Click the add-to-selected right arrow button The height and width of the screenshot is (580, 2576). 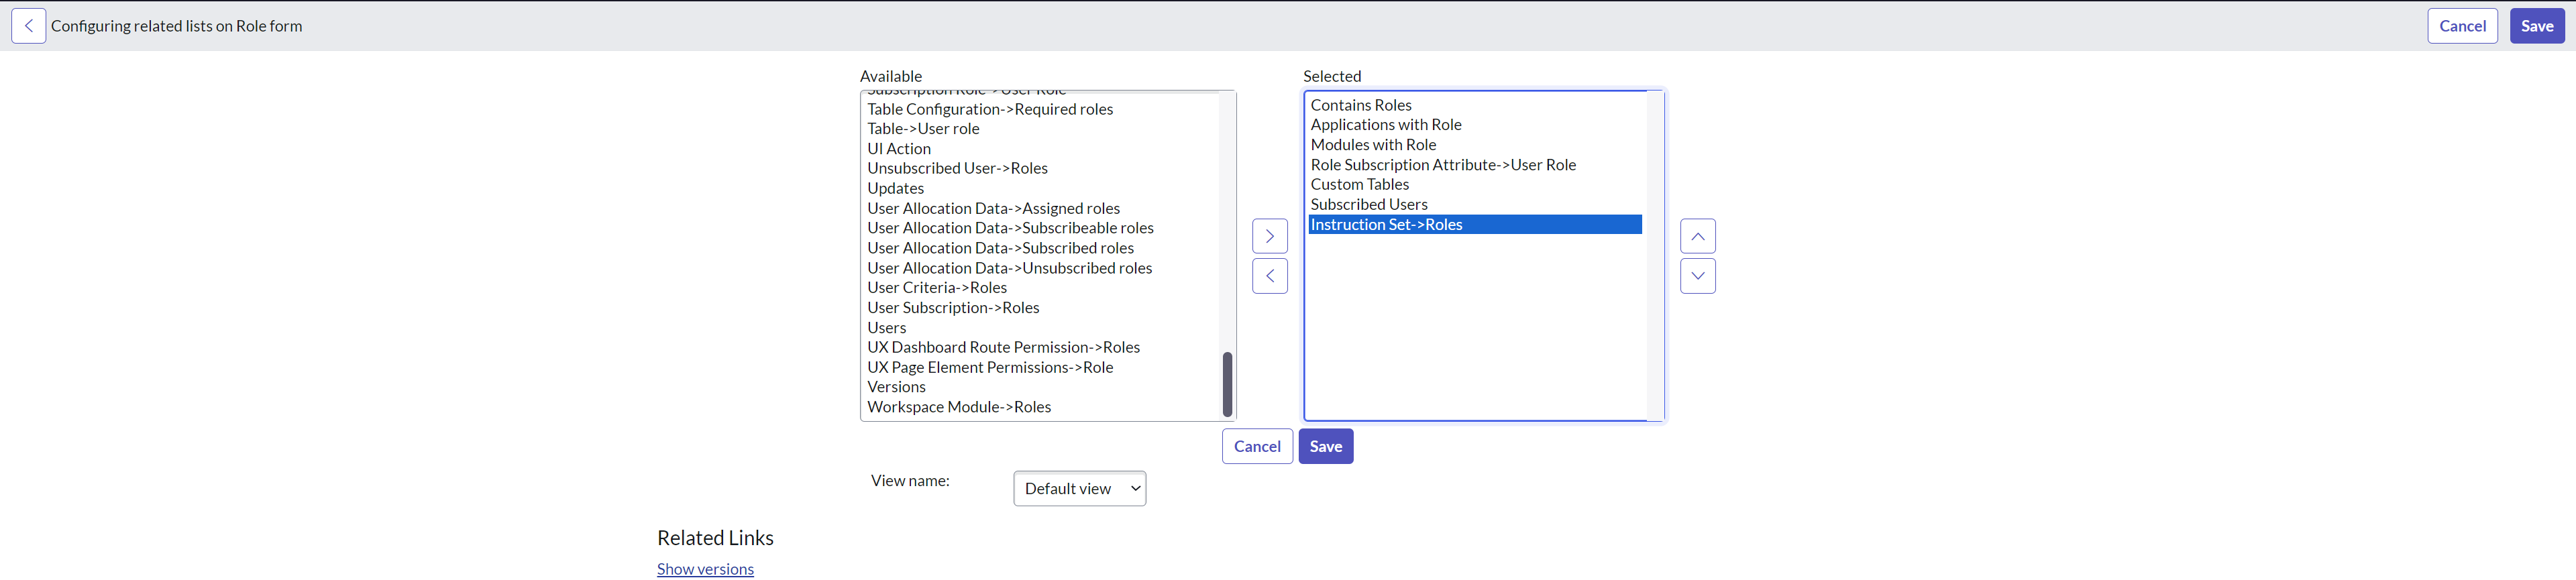[1269, 236]
